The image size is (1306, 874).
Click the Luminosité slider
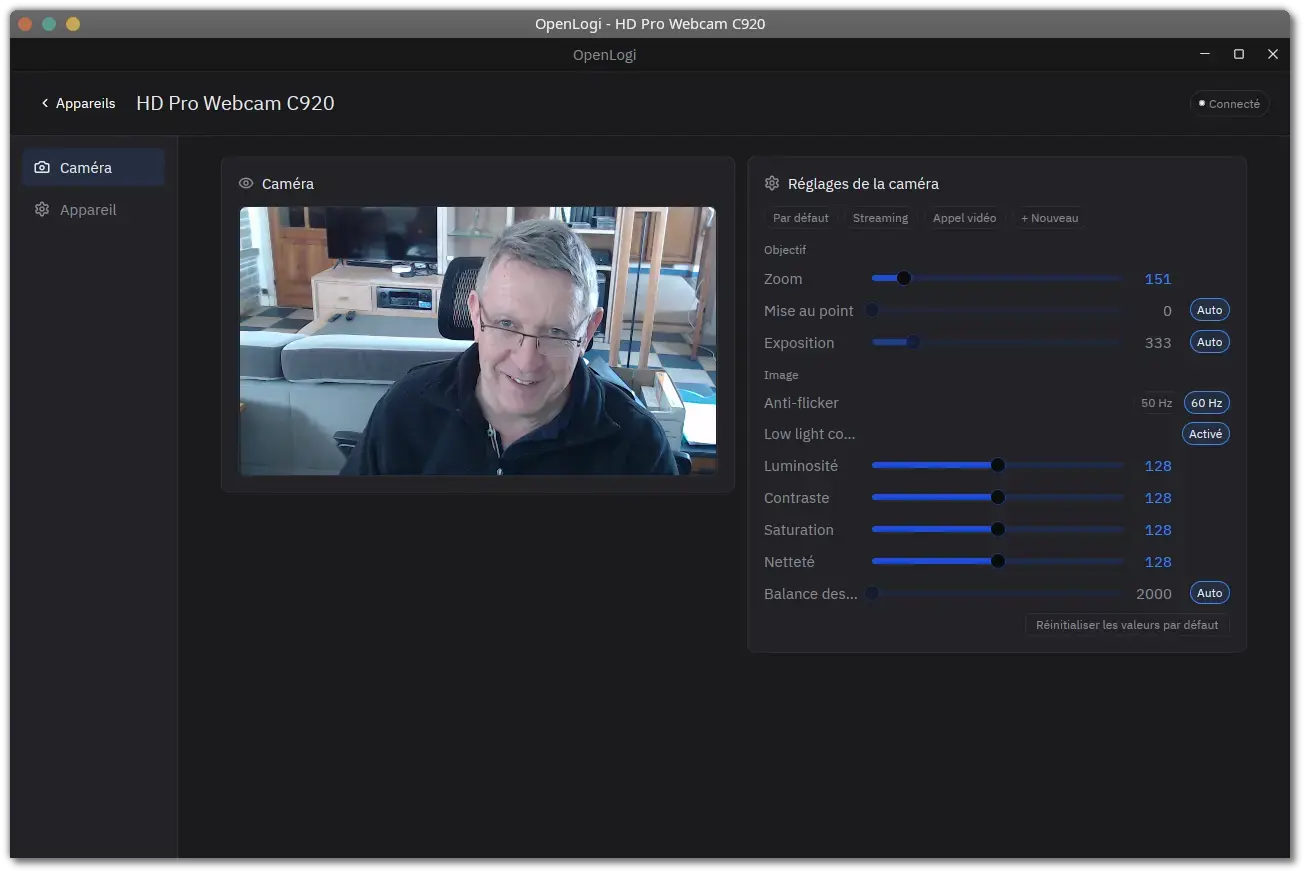(x=997, y=466)
